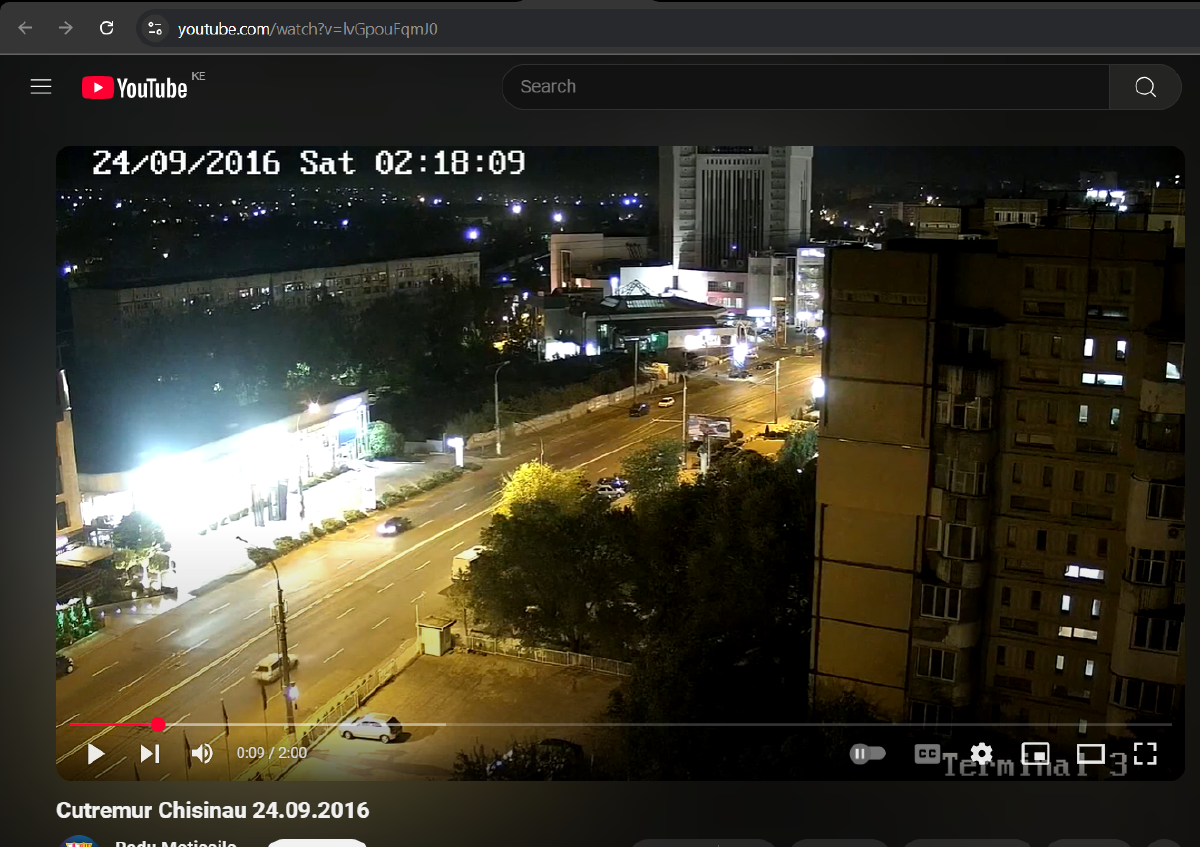Open the video in miniplayer mode

click(1037, 753)
